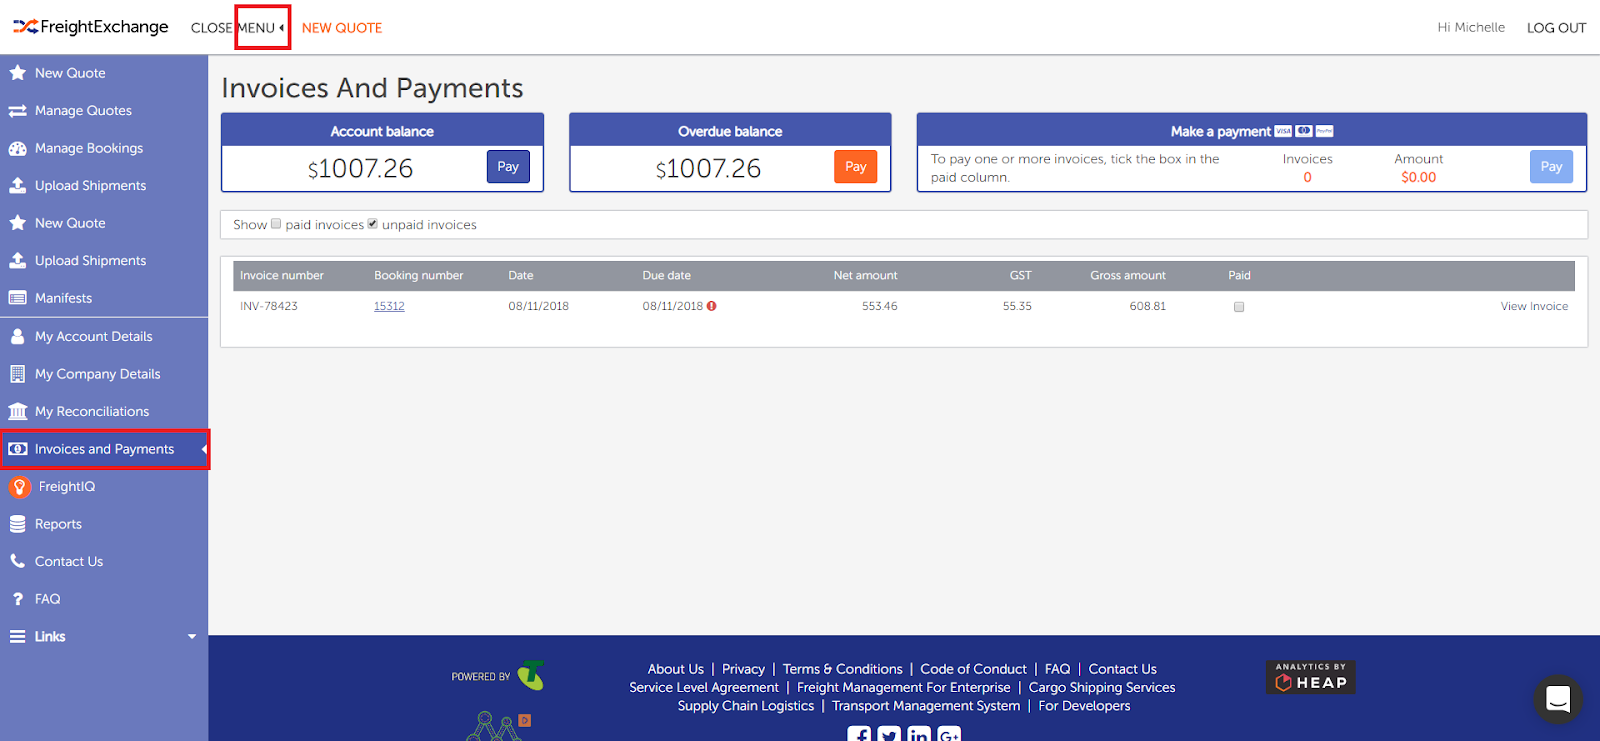Click View Invoice for INV-78423

coord(1534,306)
